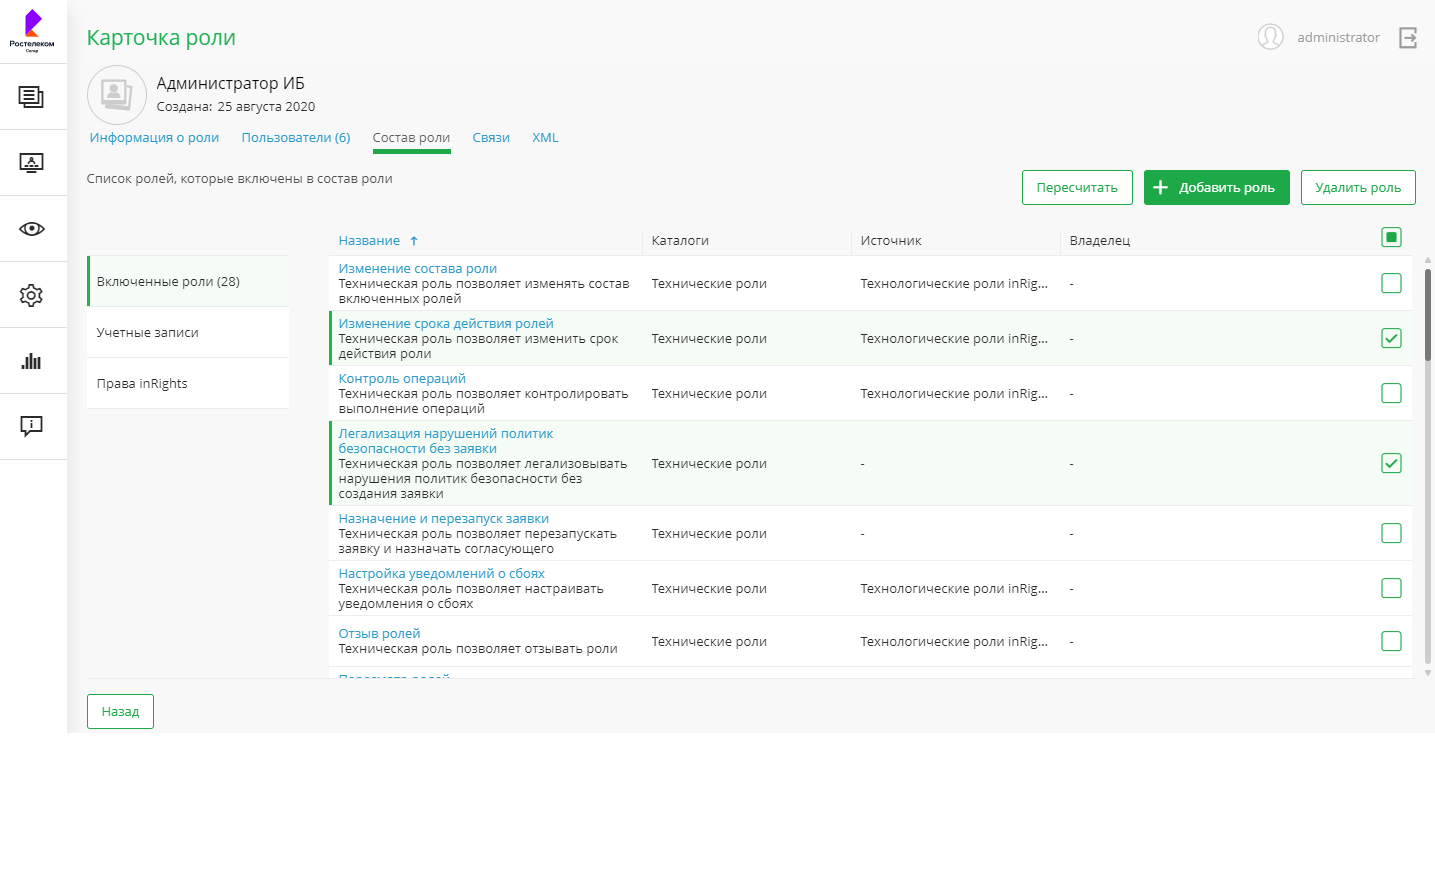Open the monitor sidebar icon
1435x890 pixels.
point(32,163)
